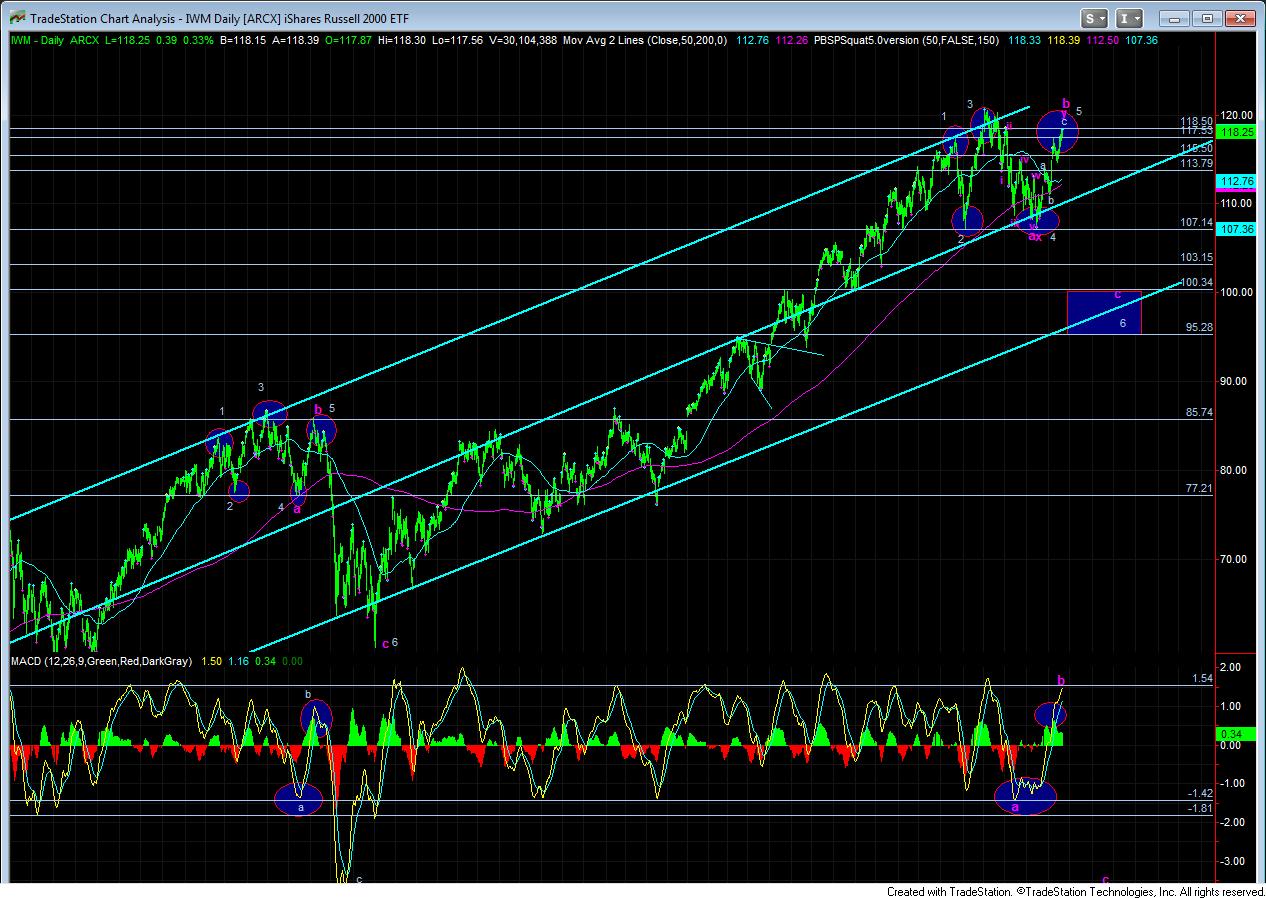Select the '103.15' horizontal line label
Screen dimensions: 1266x898
coord(1197,257)
